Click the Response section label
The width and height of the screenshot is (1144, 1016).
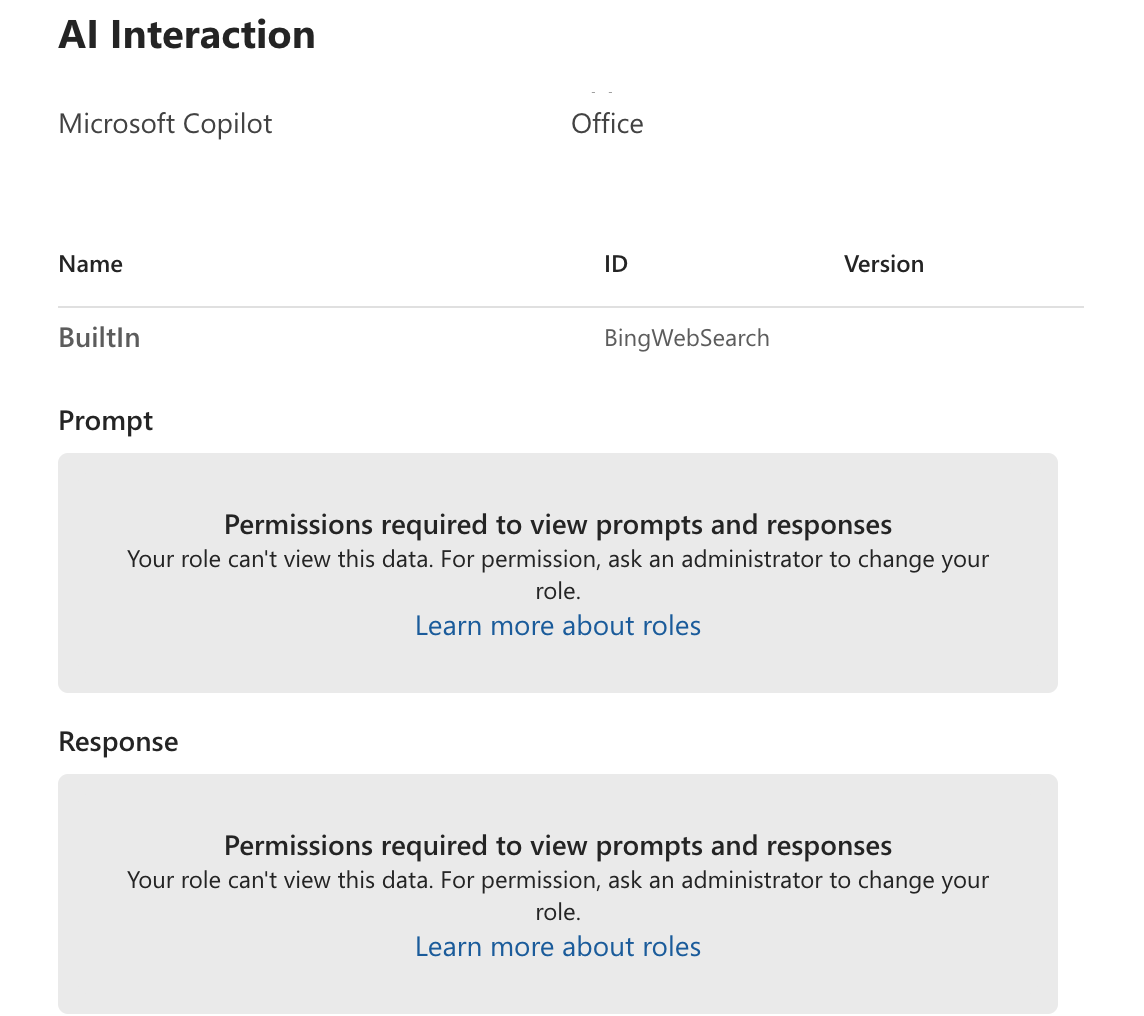119,742
